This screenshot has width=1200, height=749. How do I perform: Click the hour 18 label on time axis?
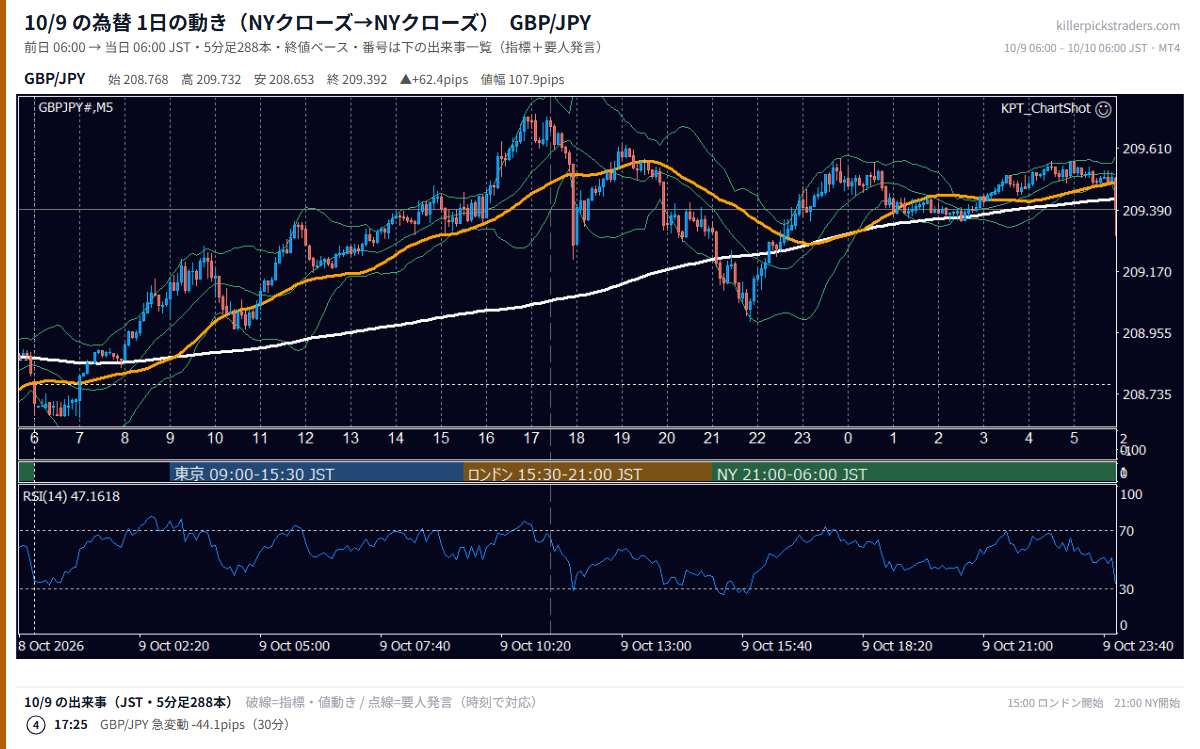point(576,438)
